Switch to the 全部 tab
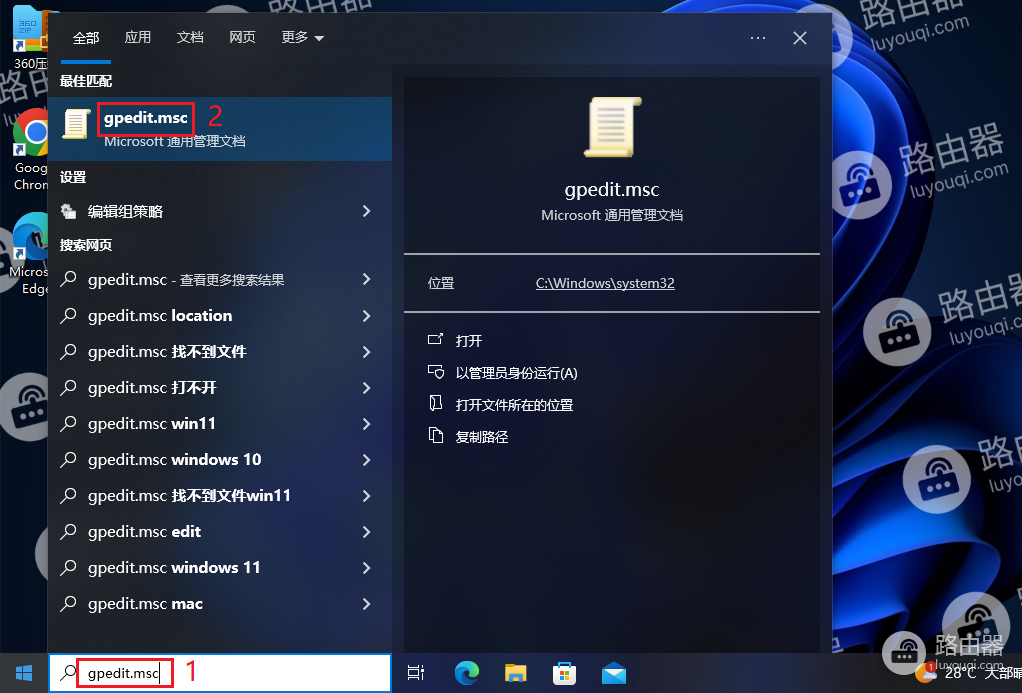1022x693 pixels. [x=86, y=38]
